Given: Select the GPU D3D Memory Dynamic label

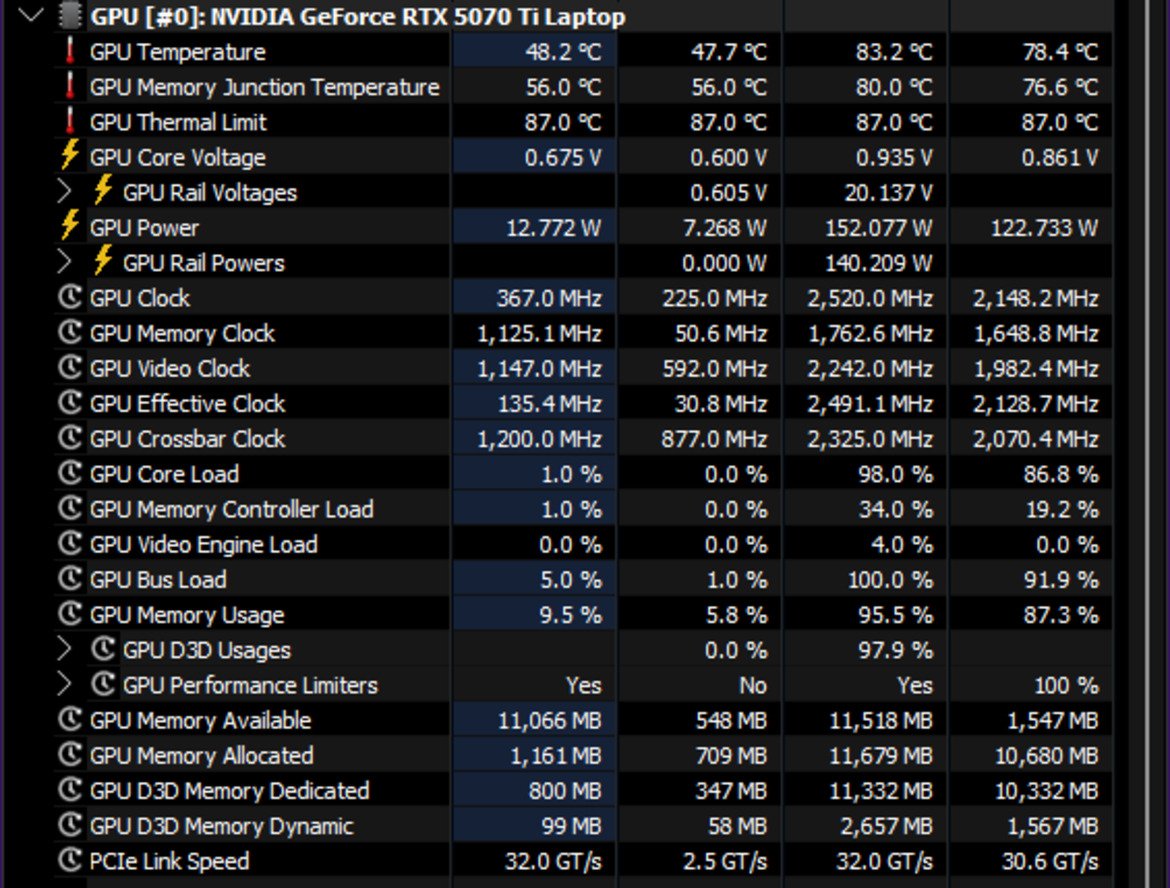Looking at the screenshot, I should [x=221, y=826].
